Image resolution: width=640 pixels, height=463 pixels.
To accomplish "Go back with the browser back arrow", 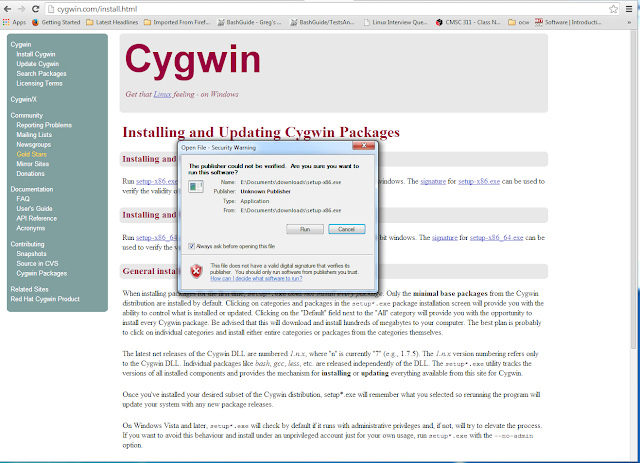I will tap(7, 9).
